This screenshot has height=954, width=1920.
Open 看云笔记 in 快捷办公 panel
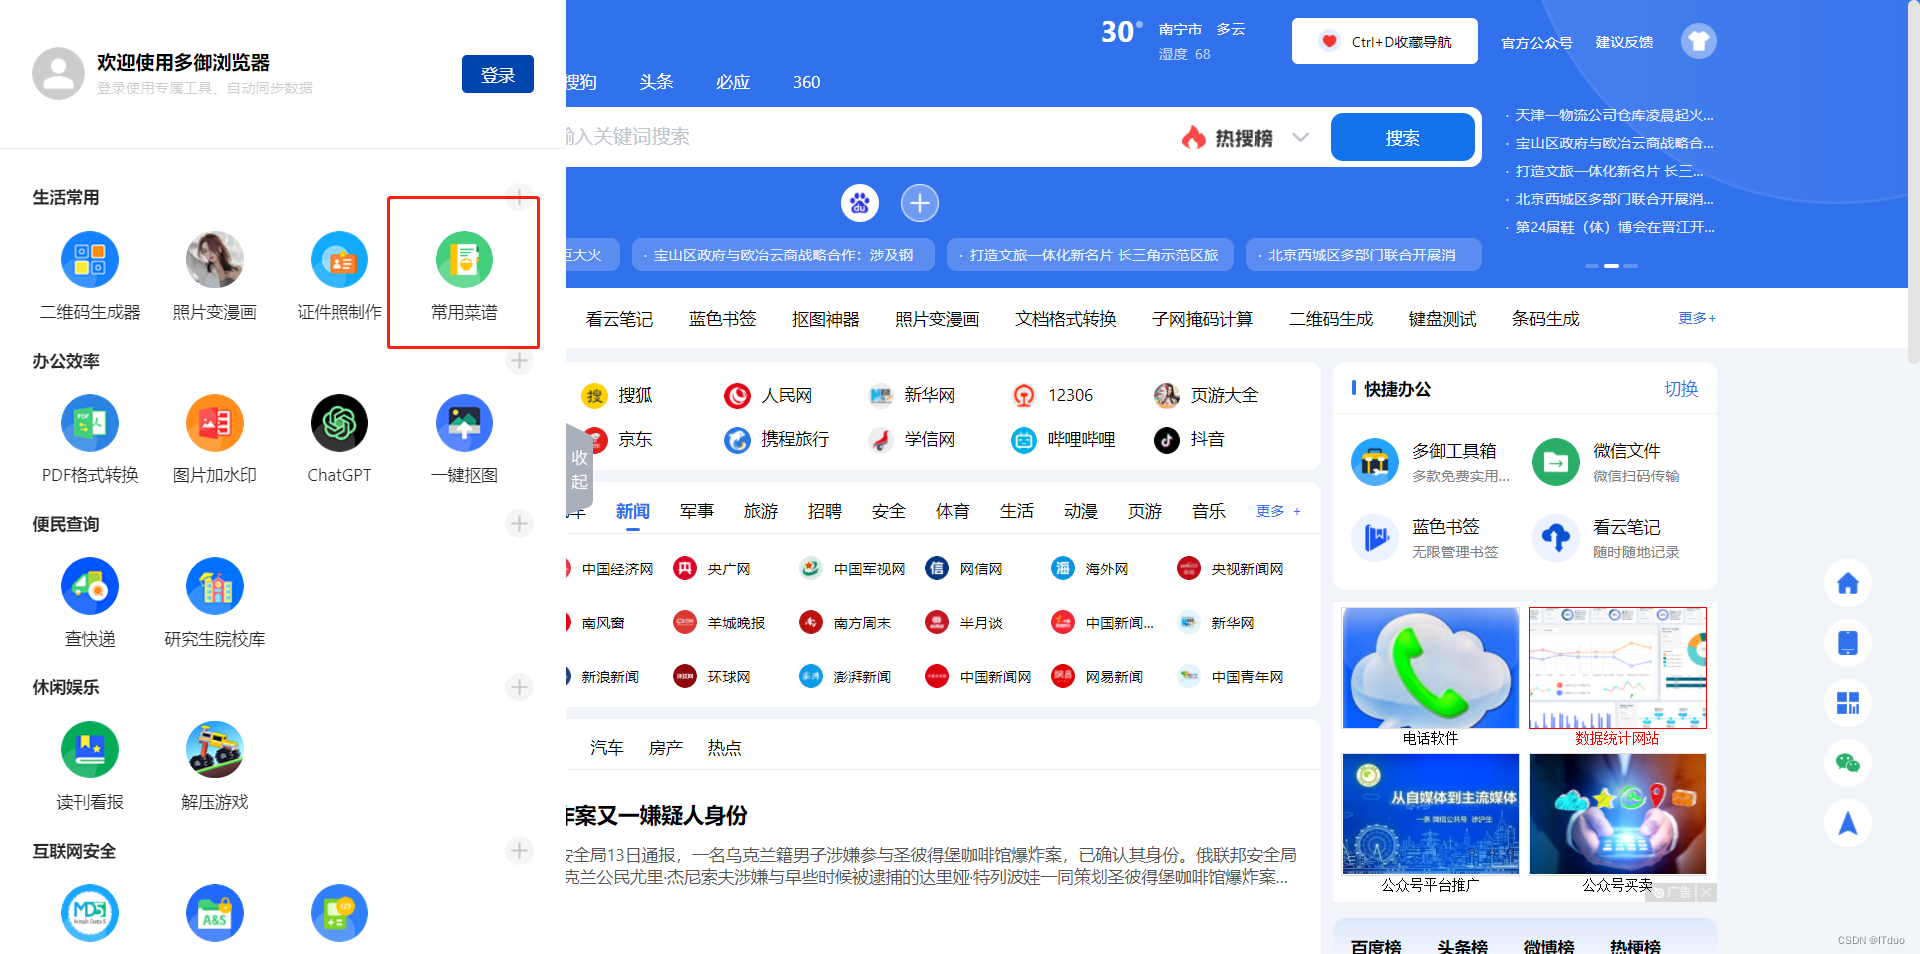tap(1607, 538)
